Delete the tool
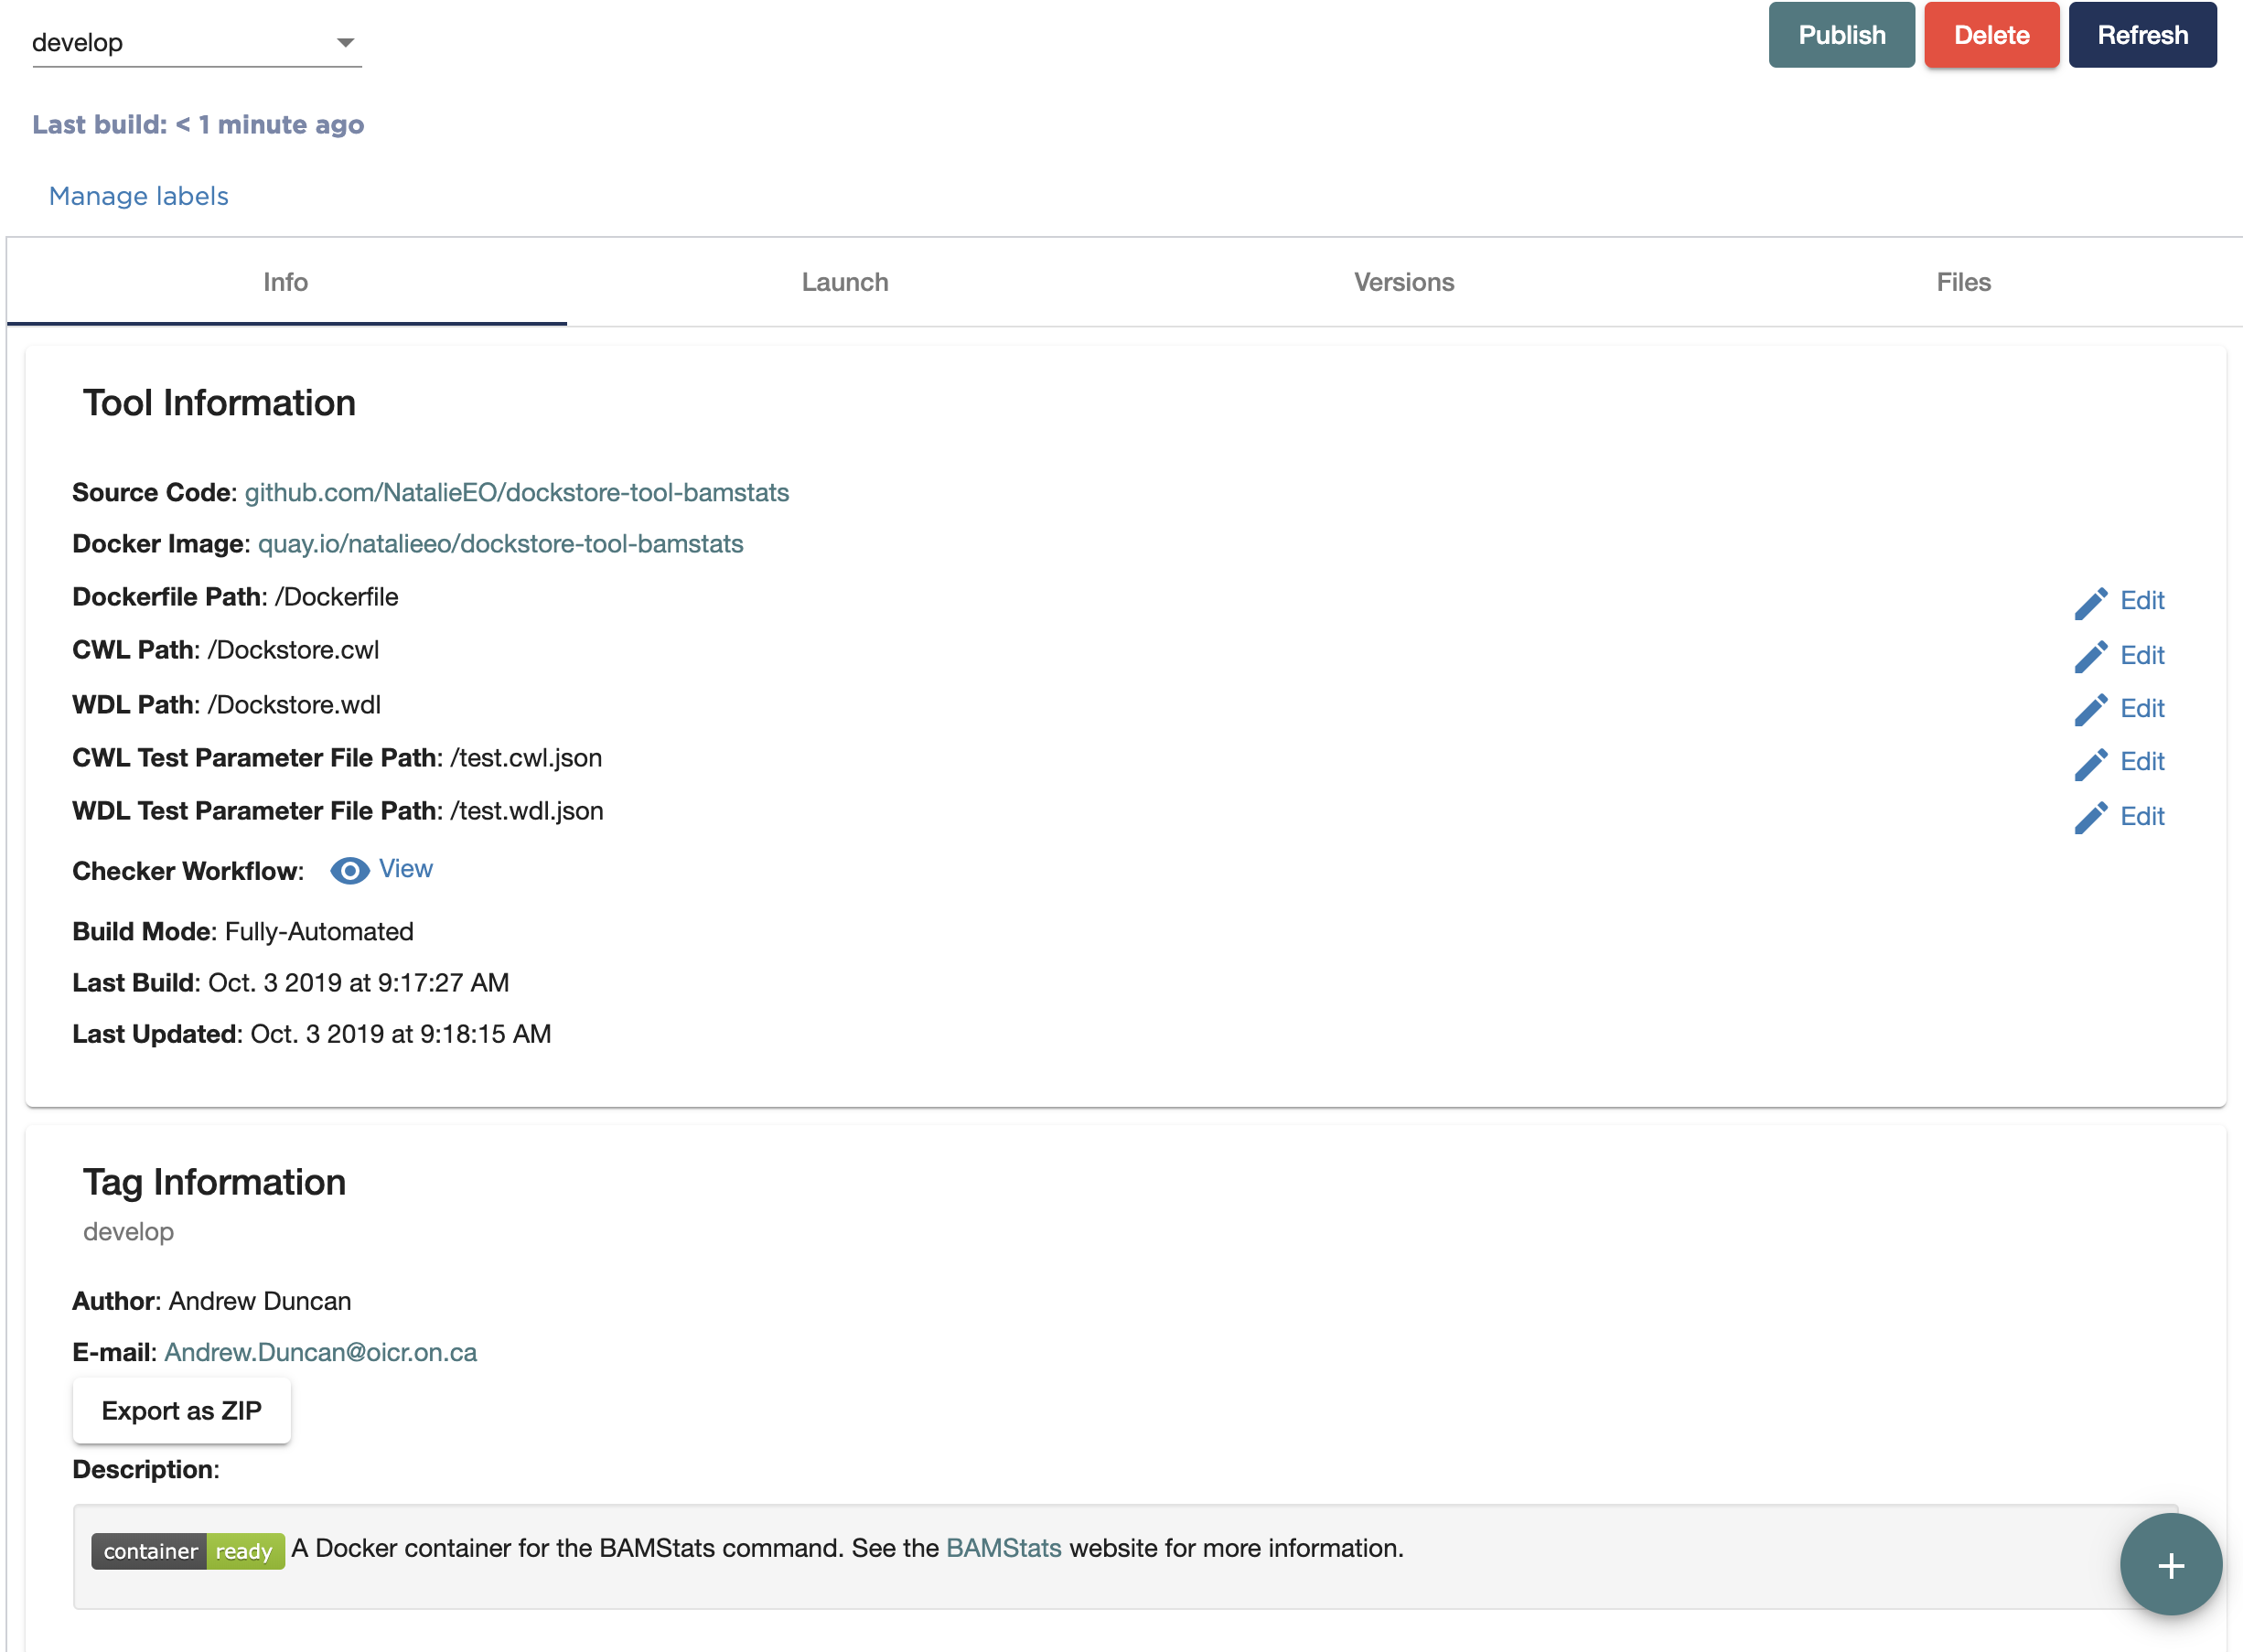The width and height of the screenshot is (2243, 1652). point(1990,34)
